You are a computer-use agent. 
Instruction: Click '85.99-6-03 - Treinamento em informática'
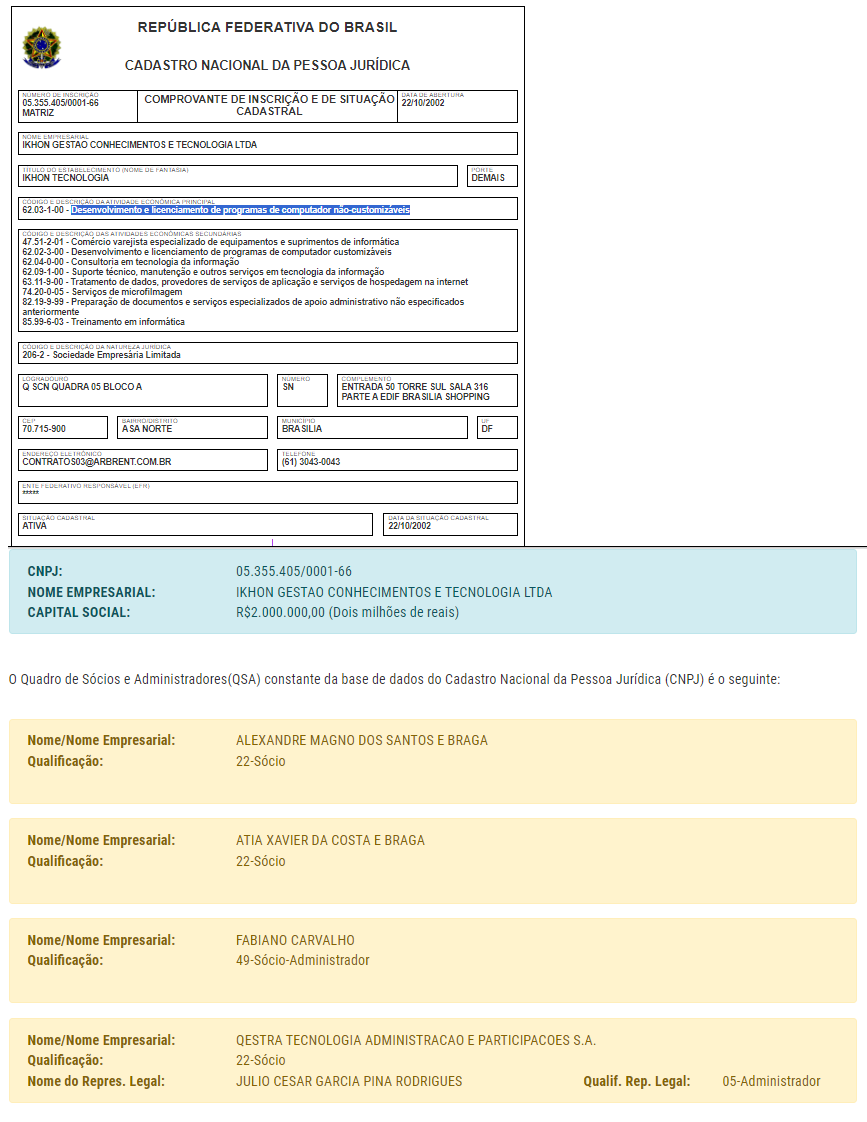(103, 322)
